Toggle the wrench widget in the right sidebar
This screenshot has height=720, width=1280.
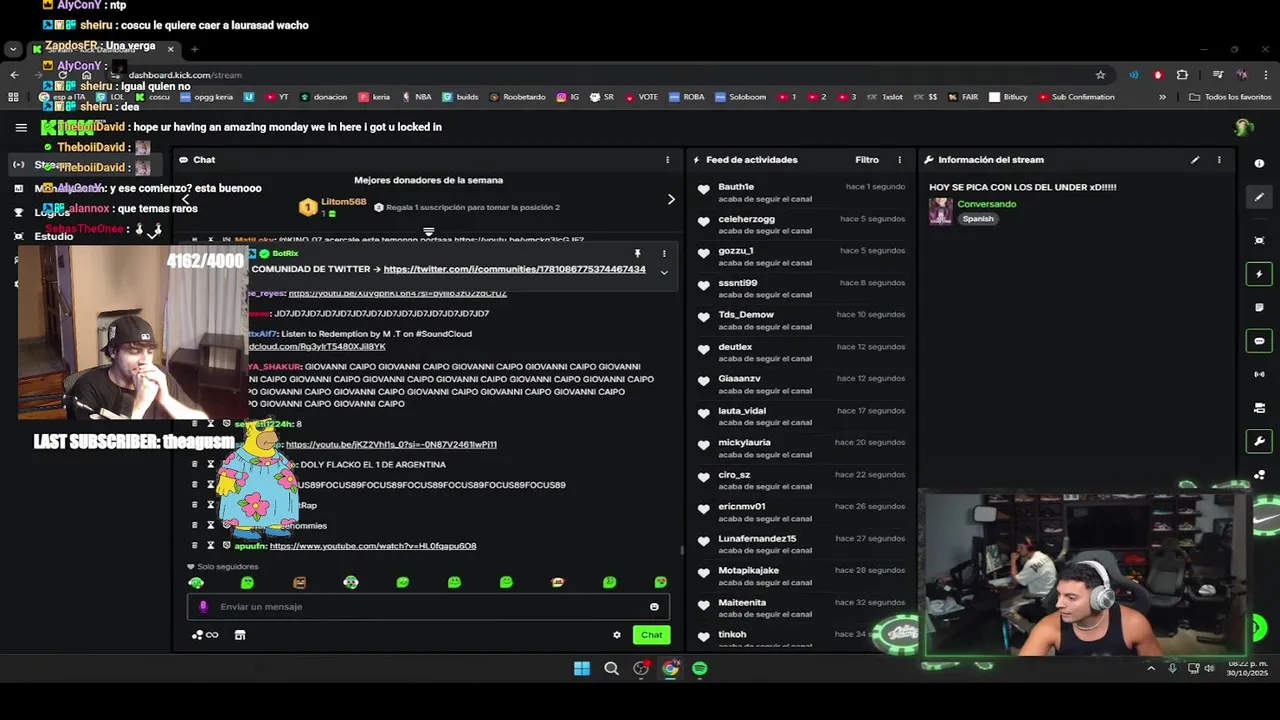(x=1259, y=441)
